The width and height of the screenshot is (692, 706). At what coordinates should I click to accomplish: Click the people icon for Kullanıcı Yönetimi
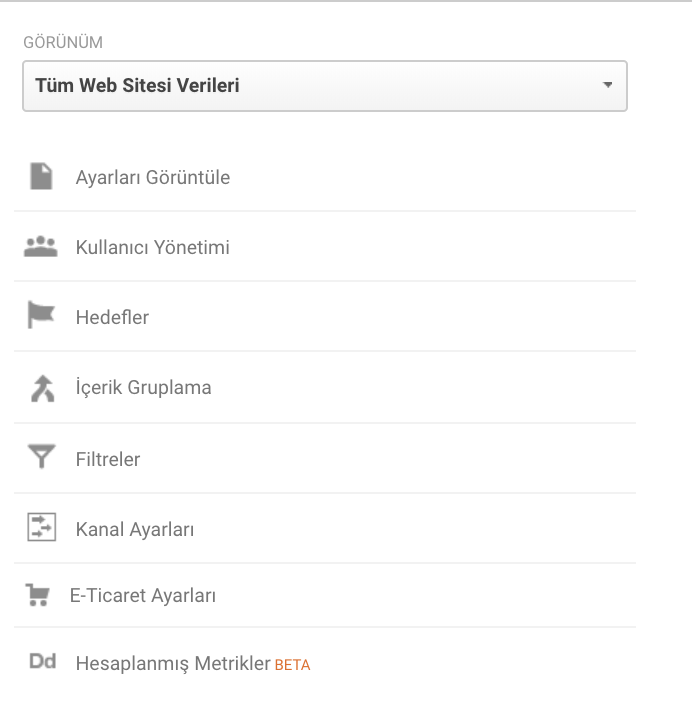pyautogui.click(x=41, y=246)
